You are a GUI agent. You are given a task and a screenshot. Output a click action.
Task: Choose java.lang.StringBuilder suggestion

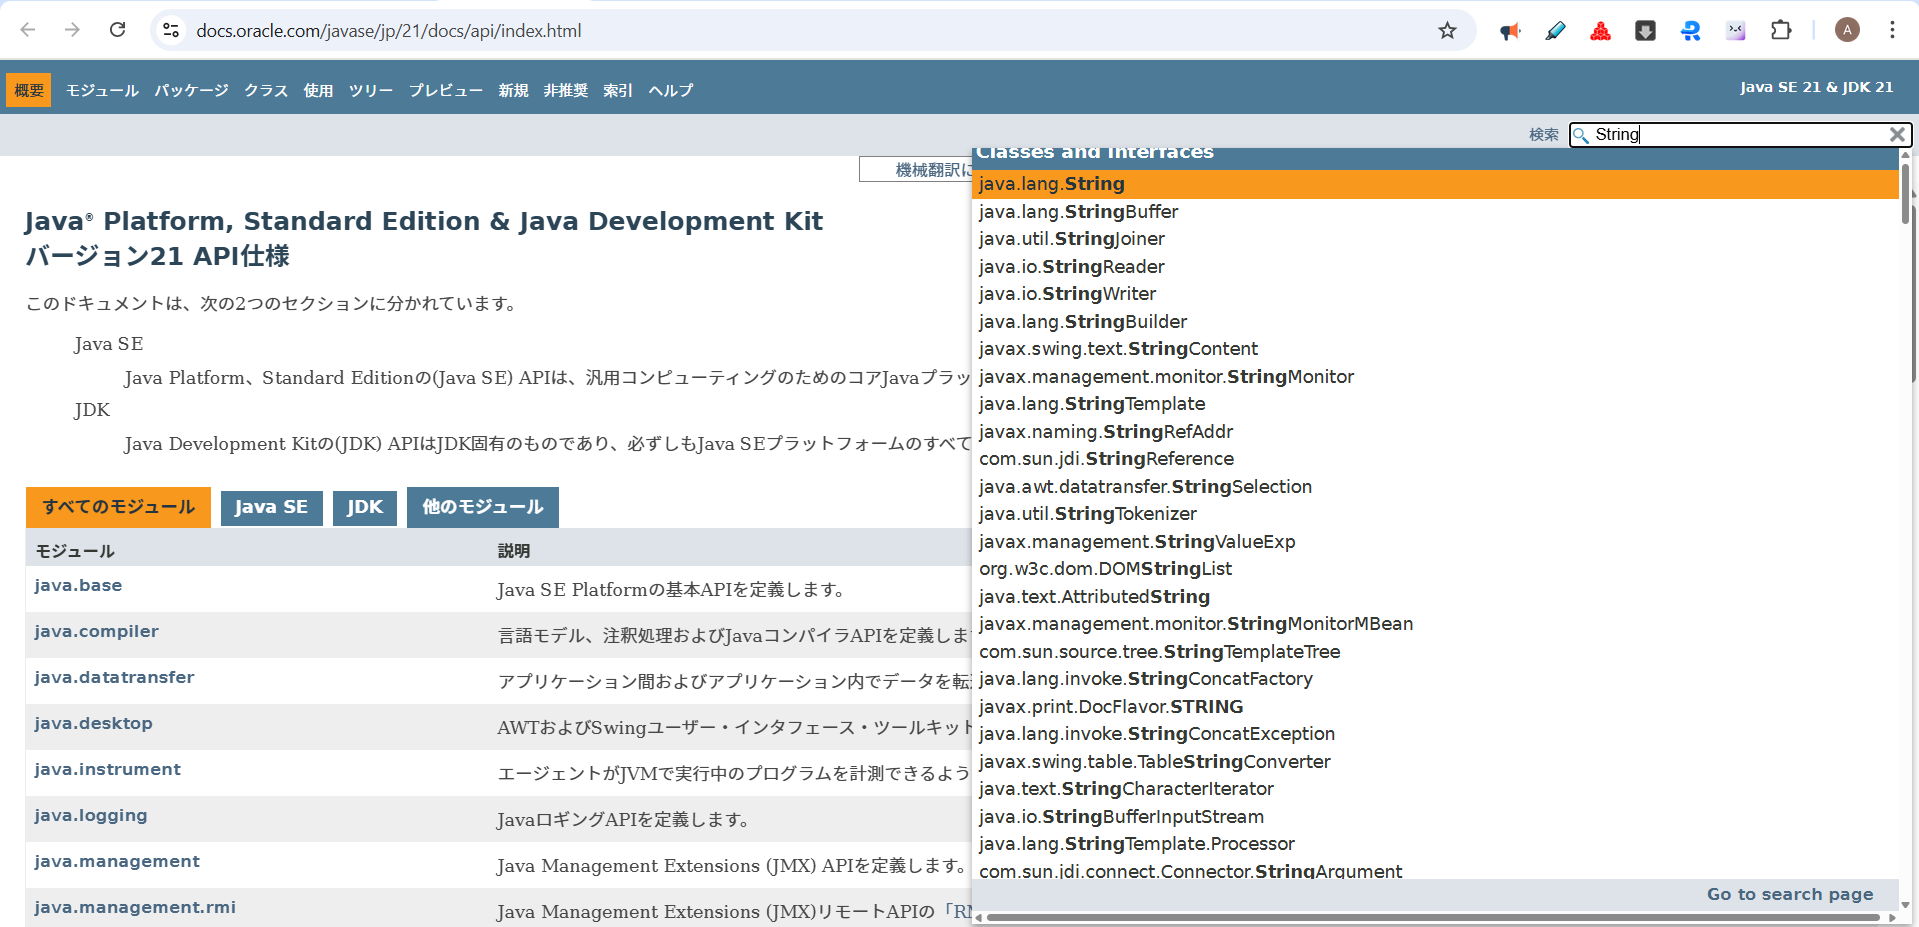click(1083, 322)
